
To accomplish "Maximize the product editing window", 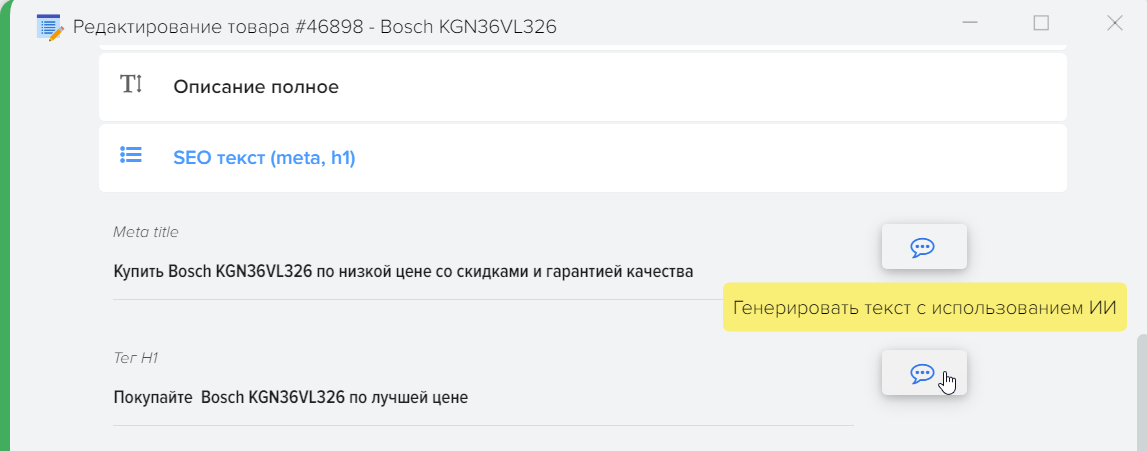I will 1041,23.
